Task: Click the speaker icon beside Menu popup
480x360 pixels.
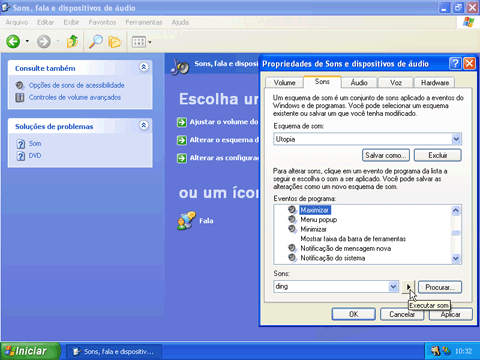Action: pos(292,219)
